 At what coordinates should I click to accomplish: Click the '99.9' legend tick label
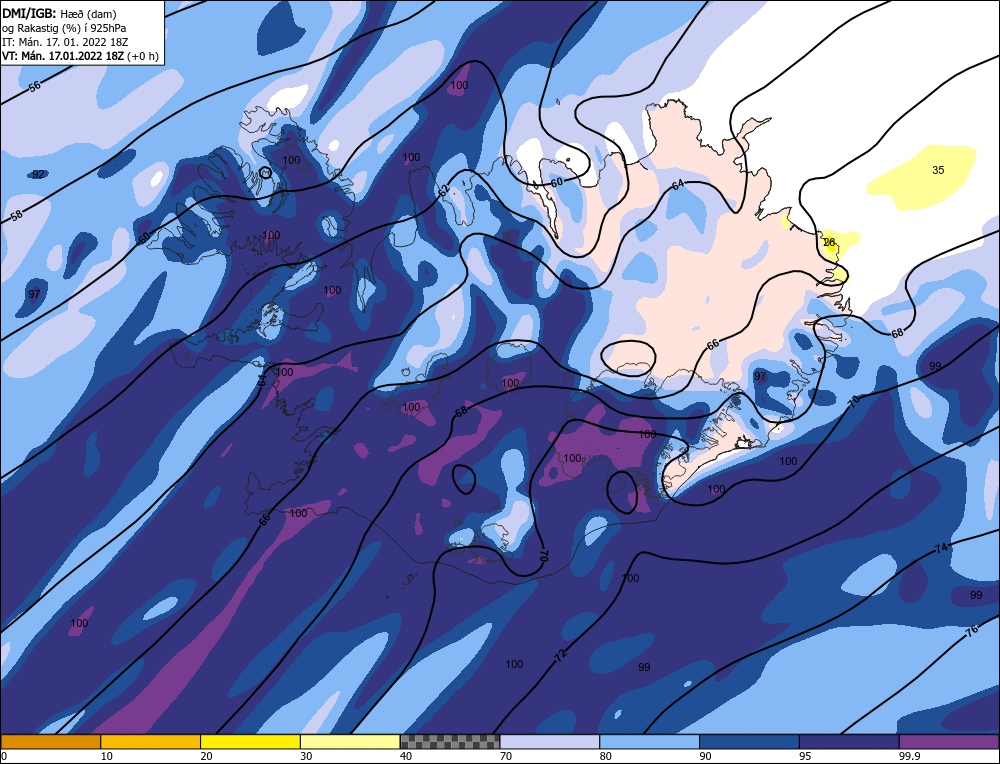coord(909,756)
